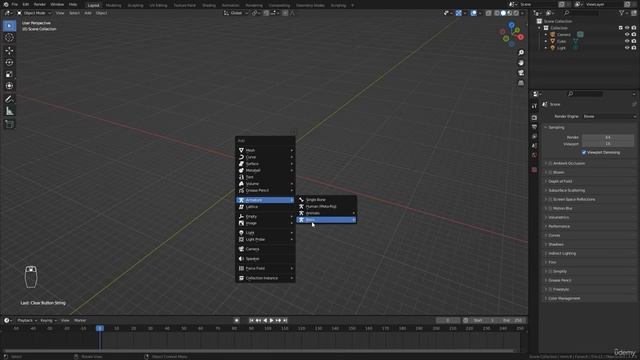The width and height of the screenshot is (640, 360).
Task: Choose Camera in the Add menu
Action: click(x=265, y=249)
